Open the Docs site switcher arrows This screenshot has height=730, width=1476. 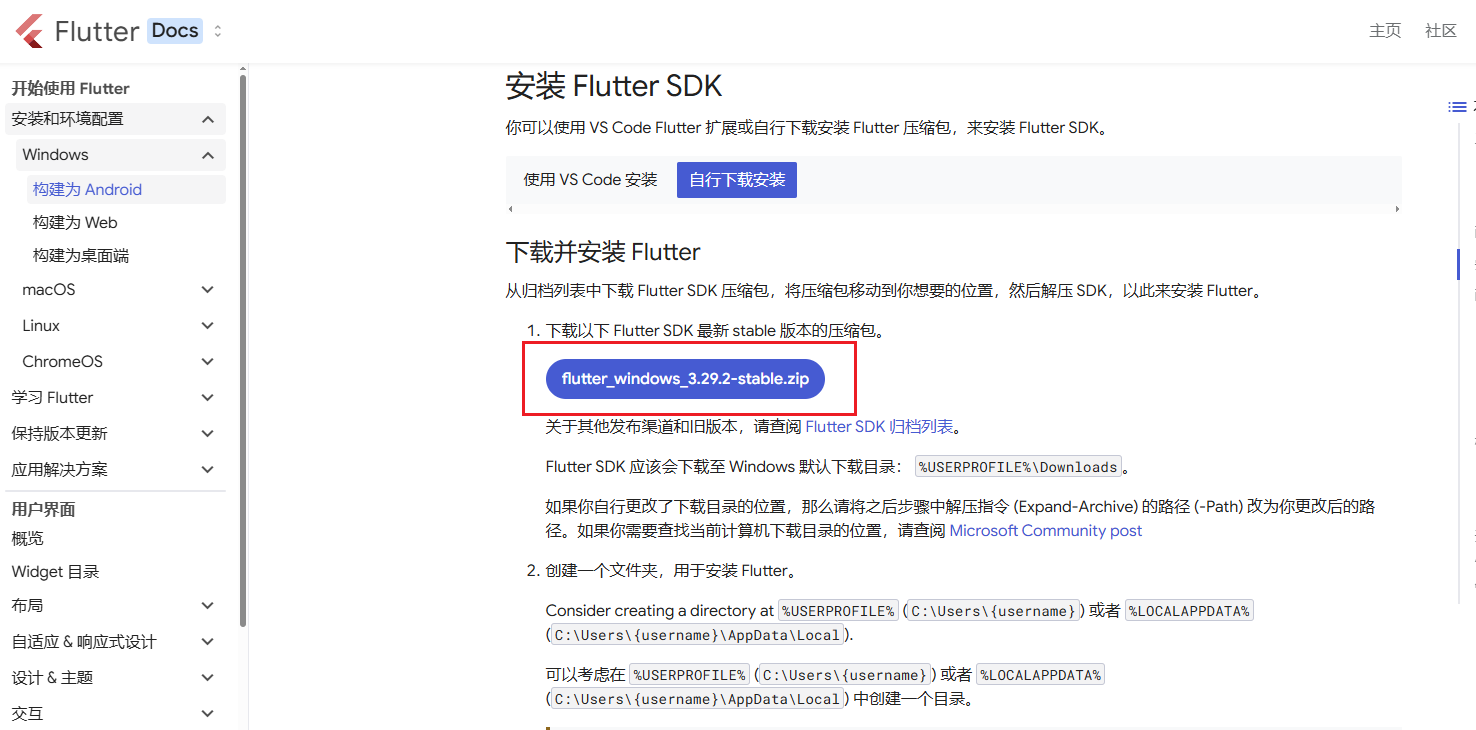pos(218,31)
